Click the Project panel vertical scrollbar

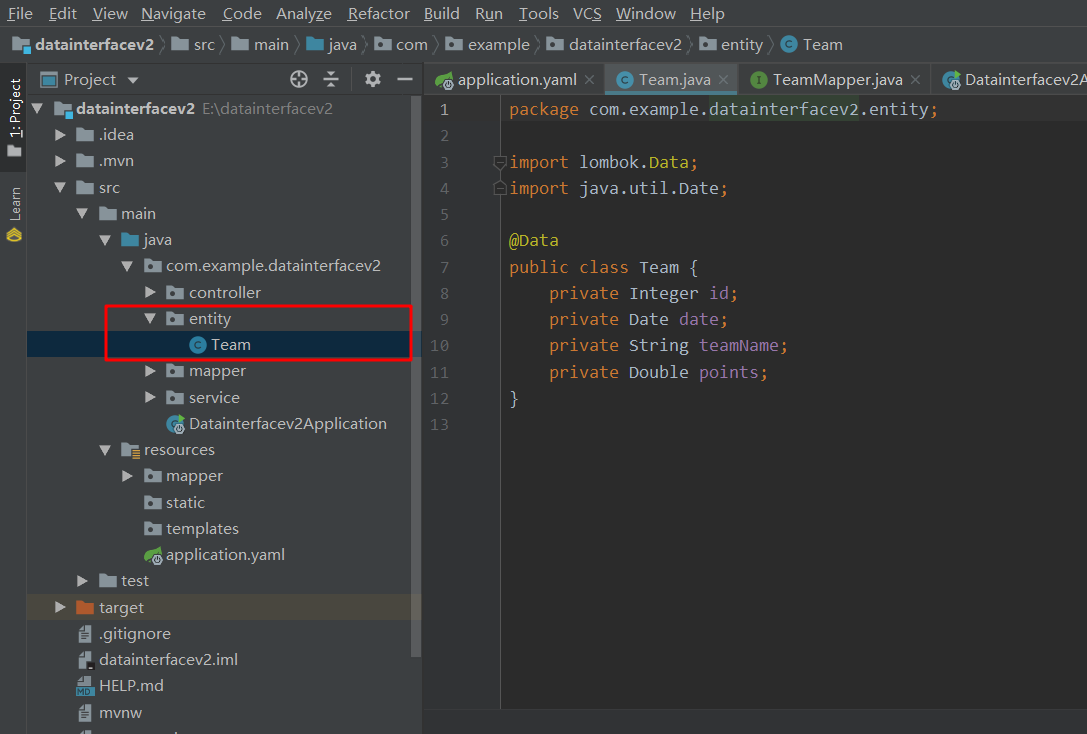pos(416,376)
